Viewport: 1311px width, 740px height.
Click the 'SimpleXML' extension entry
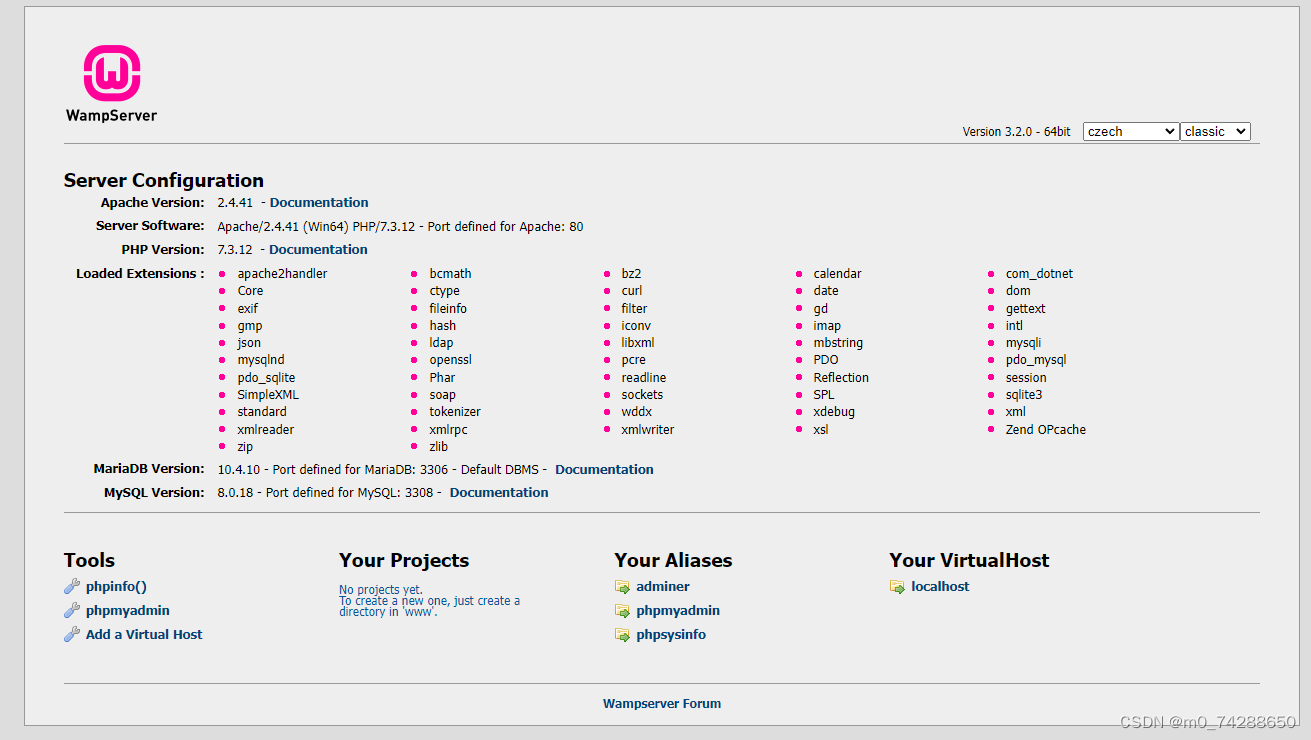pos(268,395)
